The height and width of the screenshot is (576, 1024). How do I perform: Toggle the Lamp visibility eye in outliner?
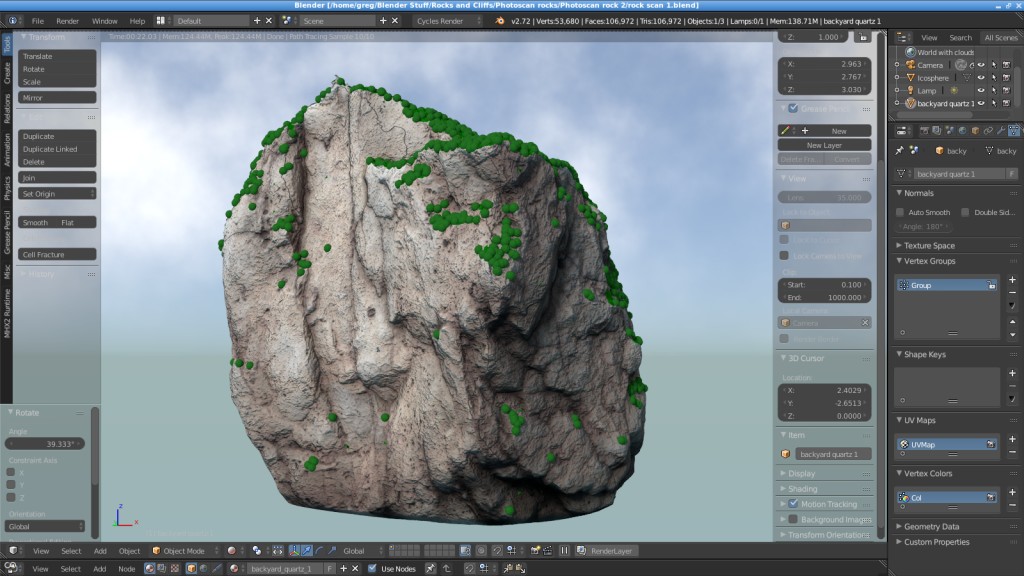[x=981, y=90]
